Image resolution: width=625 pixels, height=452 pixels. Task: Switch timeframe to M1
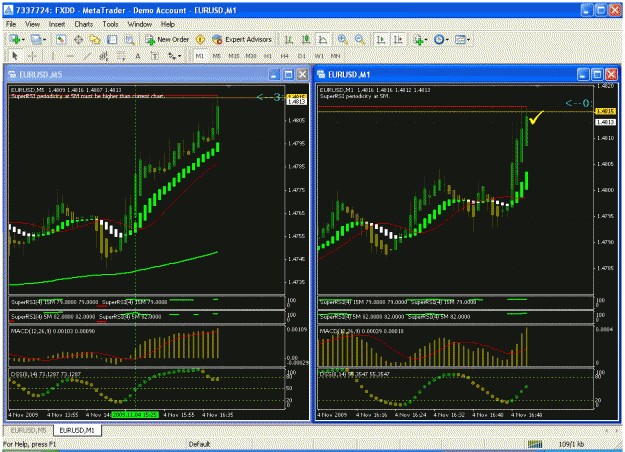(200, 56)
